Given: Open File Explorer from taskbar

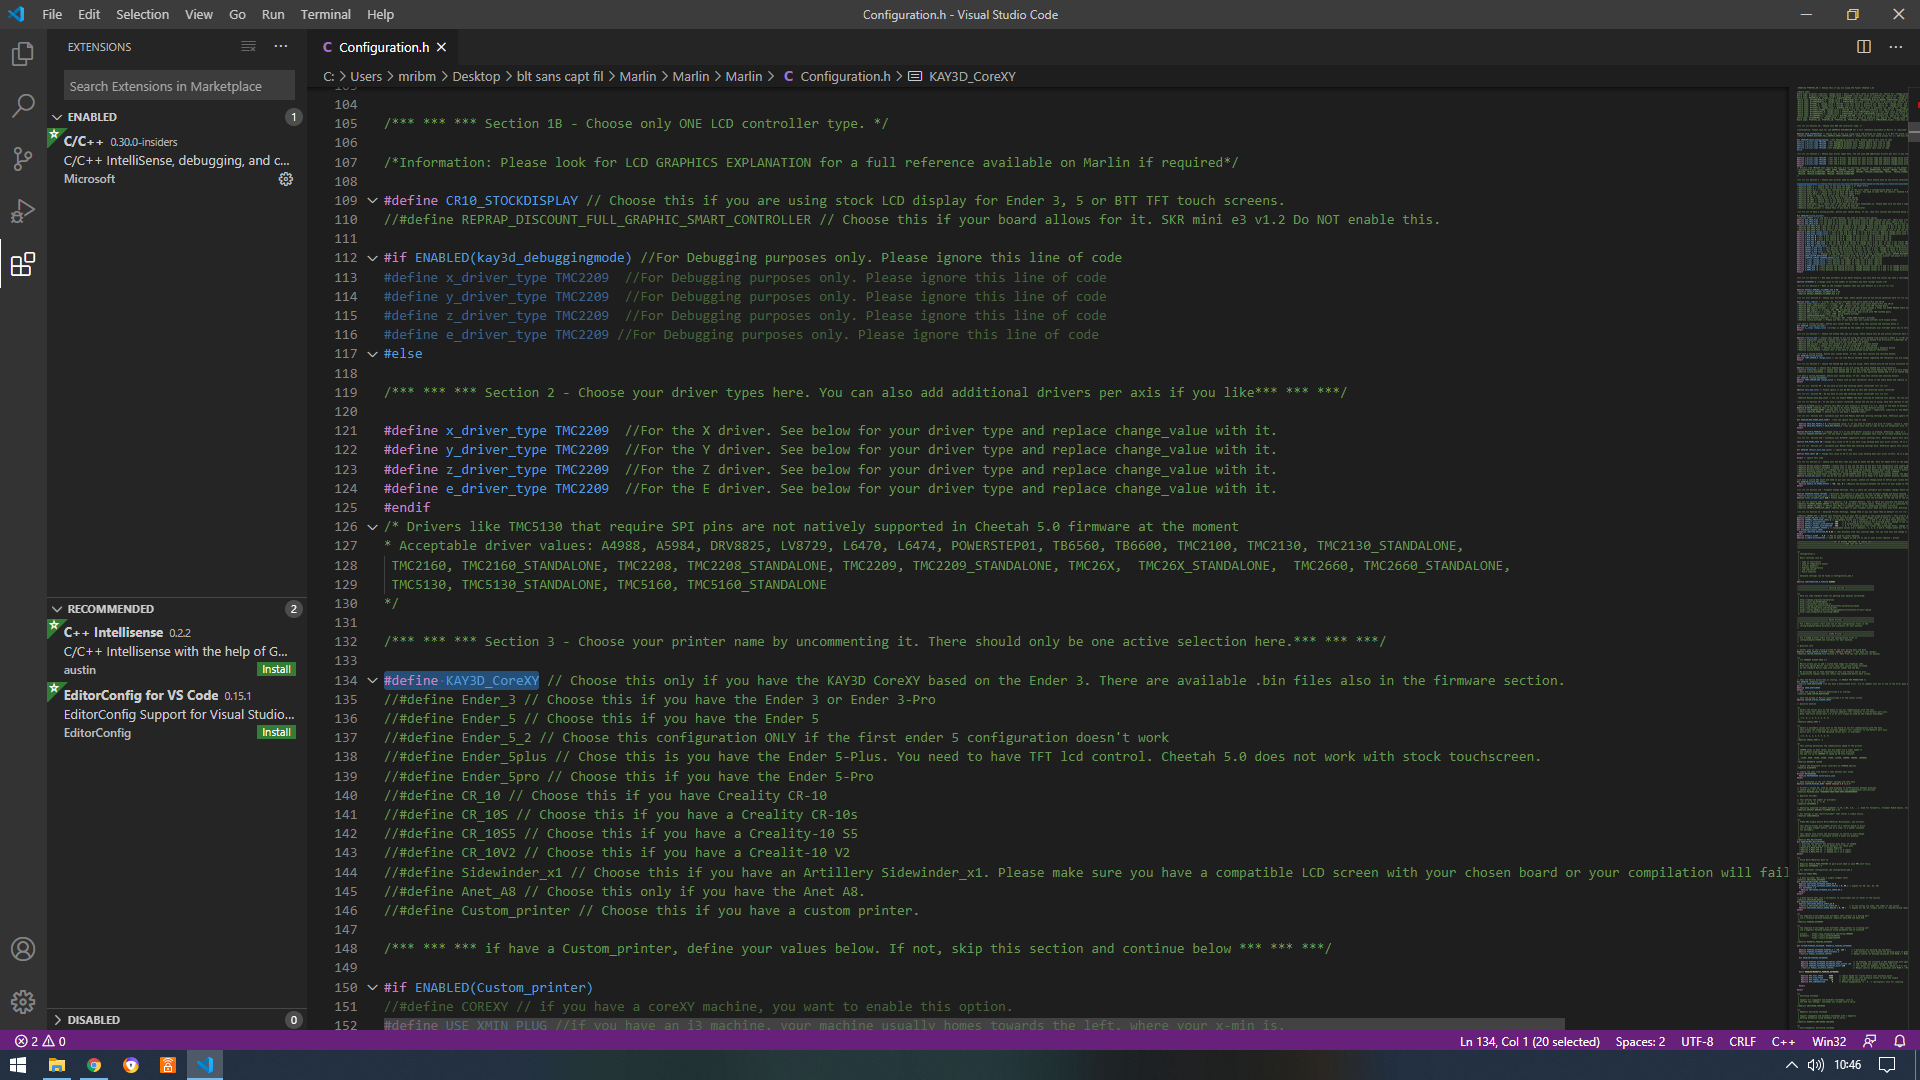Looking at the screenshot, I should coord(57,1065).
